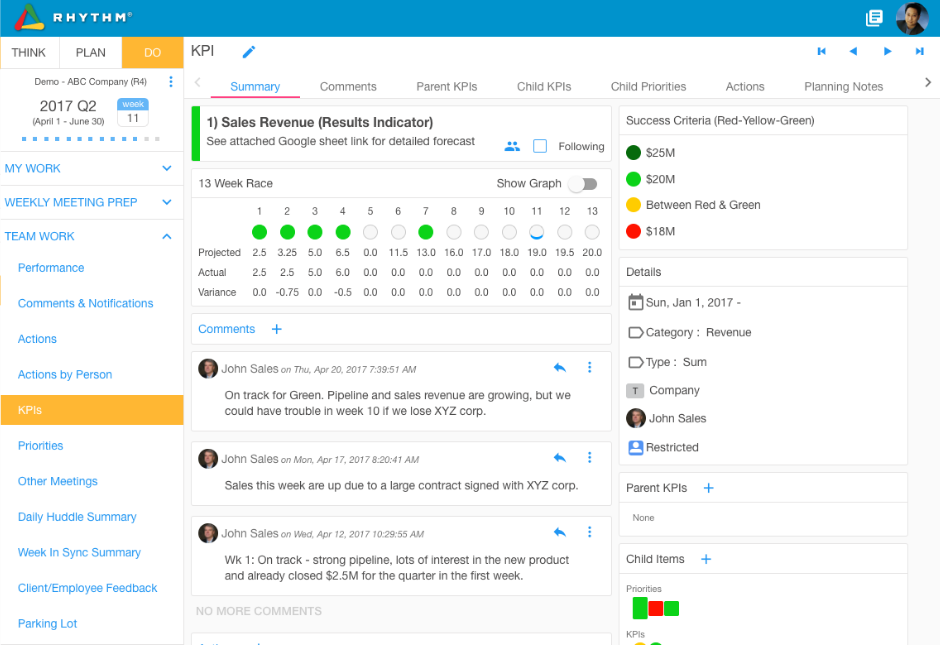This screenshot has height=645, width=940.
Task: Click the quarter week progress dots
Action: pyautogui.click(x=91, y=139)
